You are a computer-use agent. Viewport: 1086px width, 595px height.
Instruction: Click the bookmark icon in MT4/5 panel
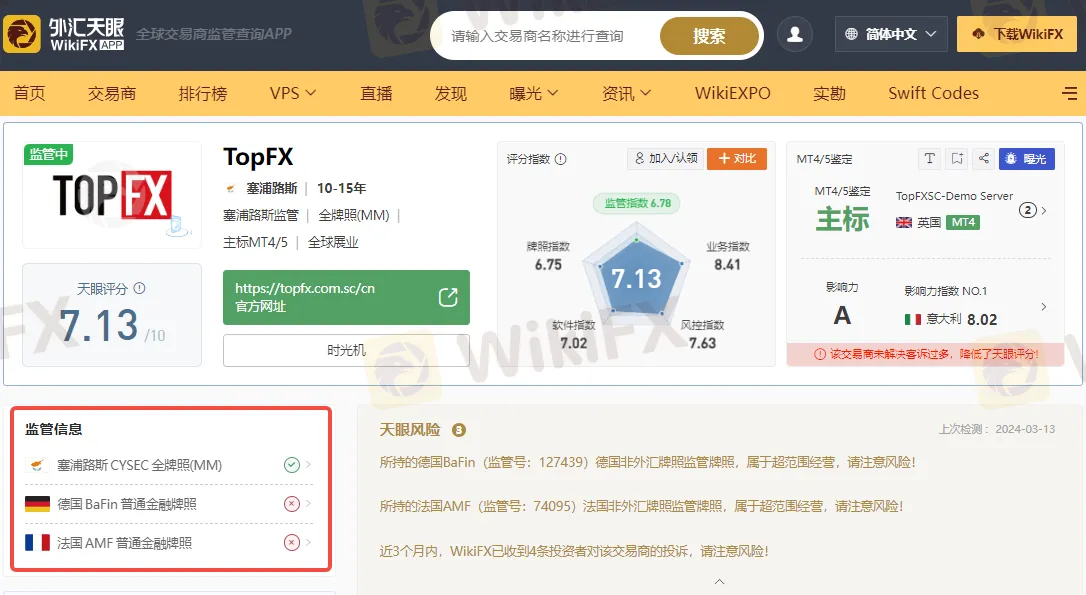[956, 159]
